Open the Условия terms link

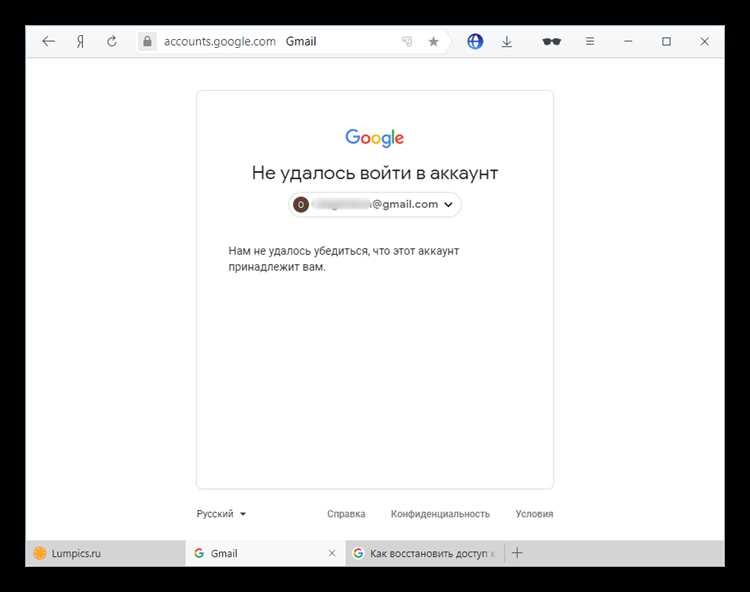tap(534, 514)
